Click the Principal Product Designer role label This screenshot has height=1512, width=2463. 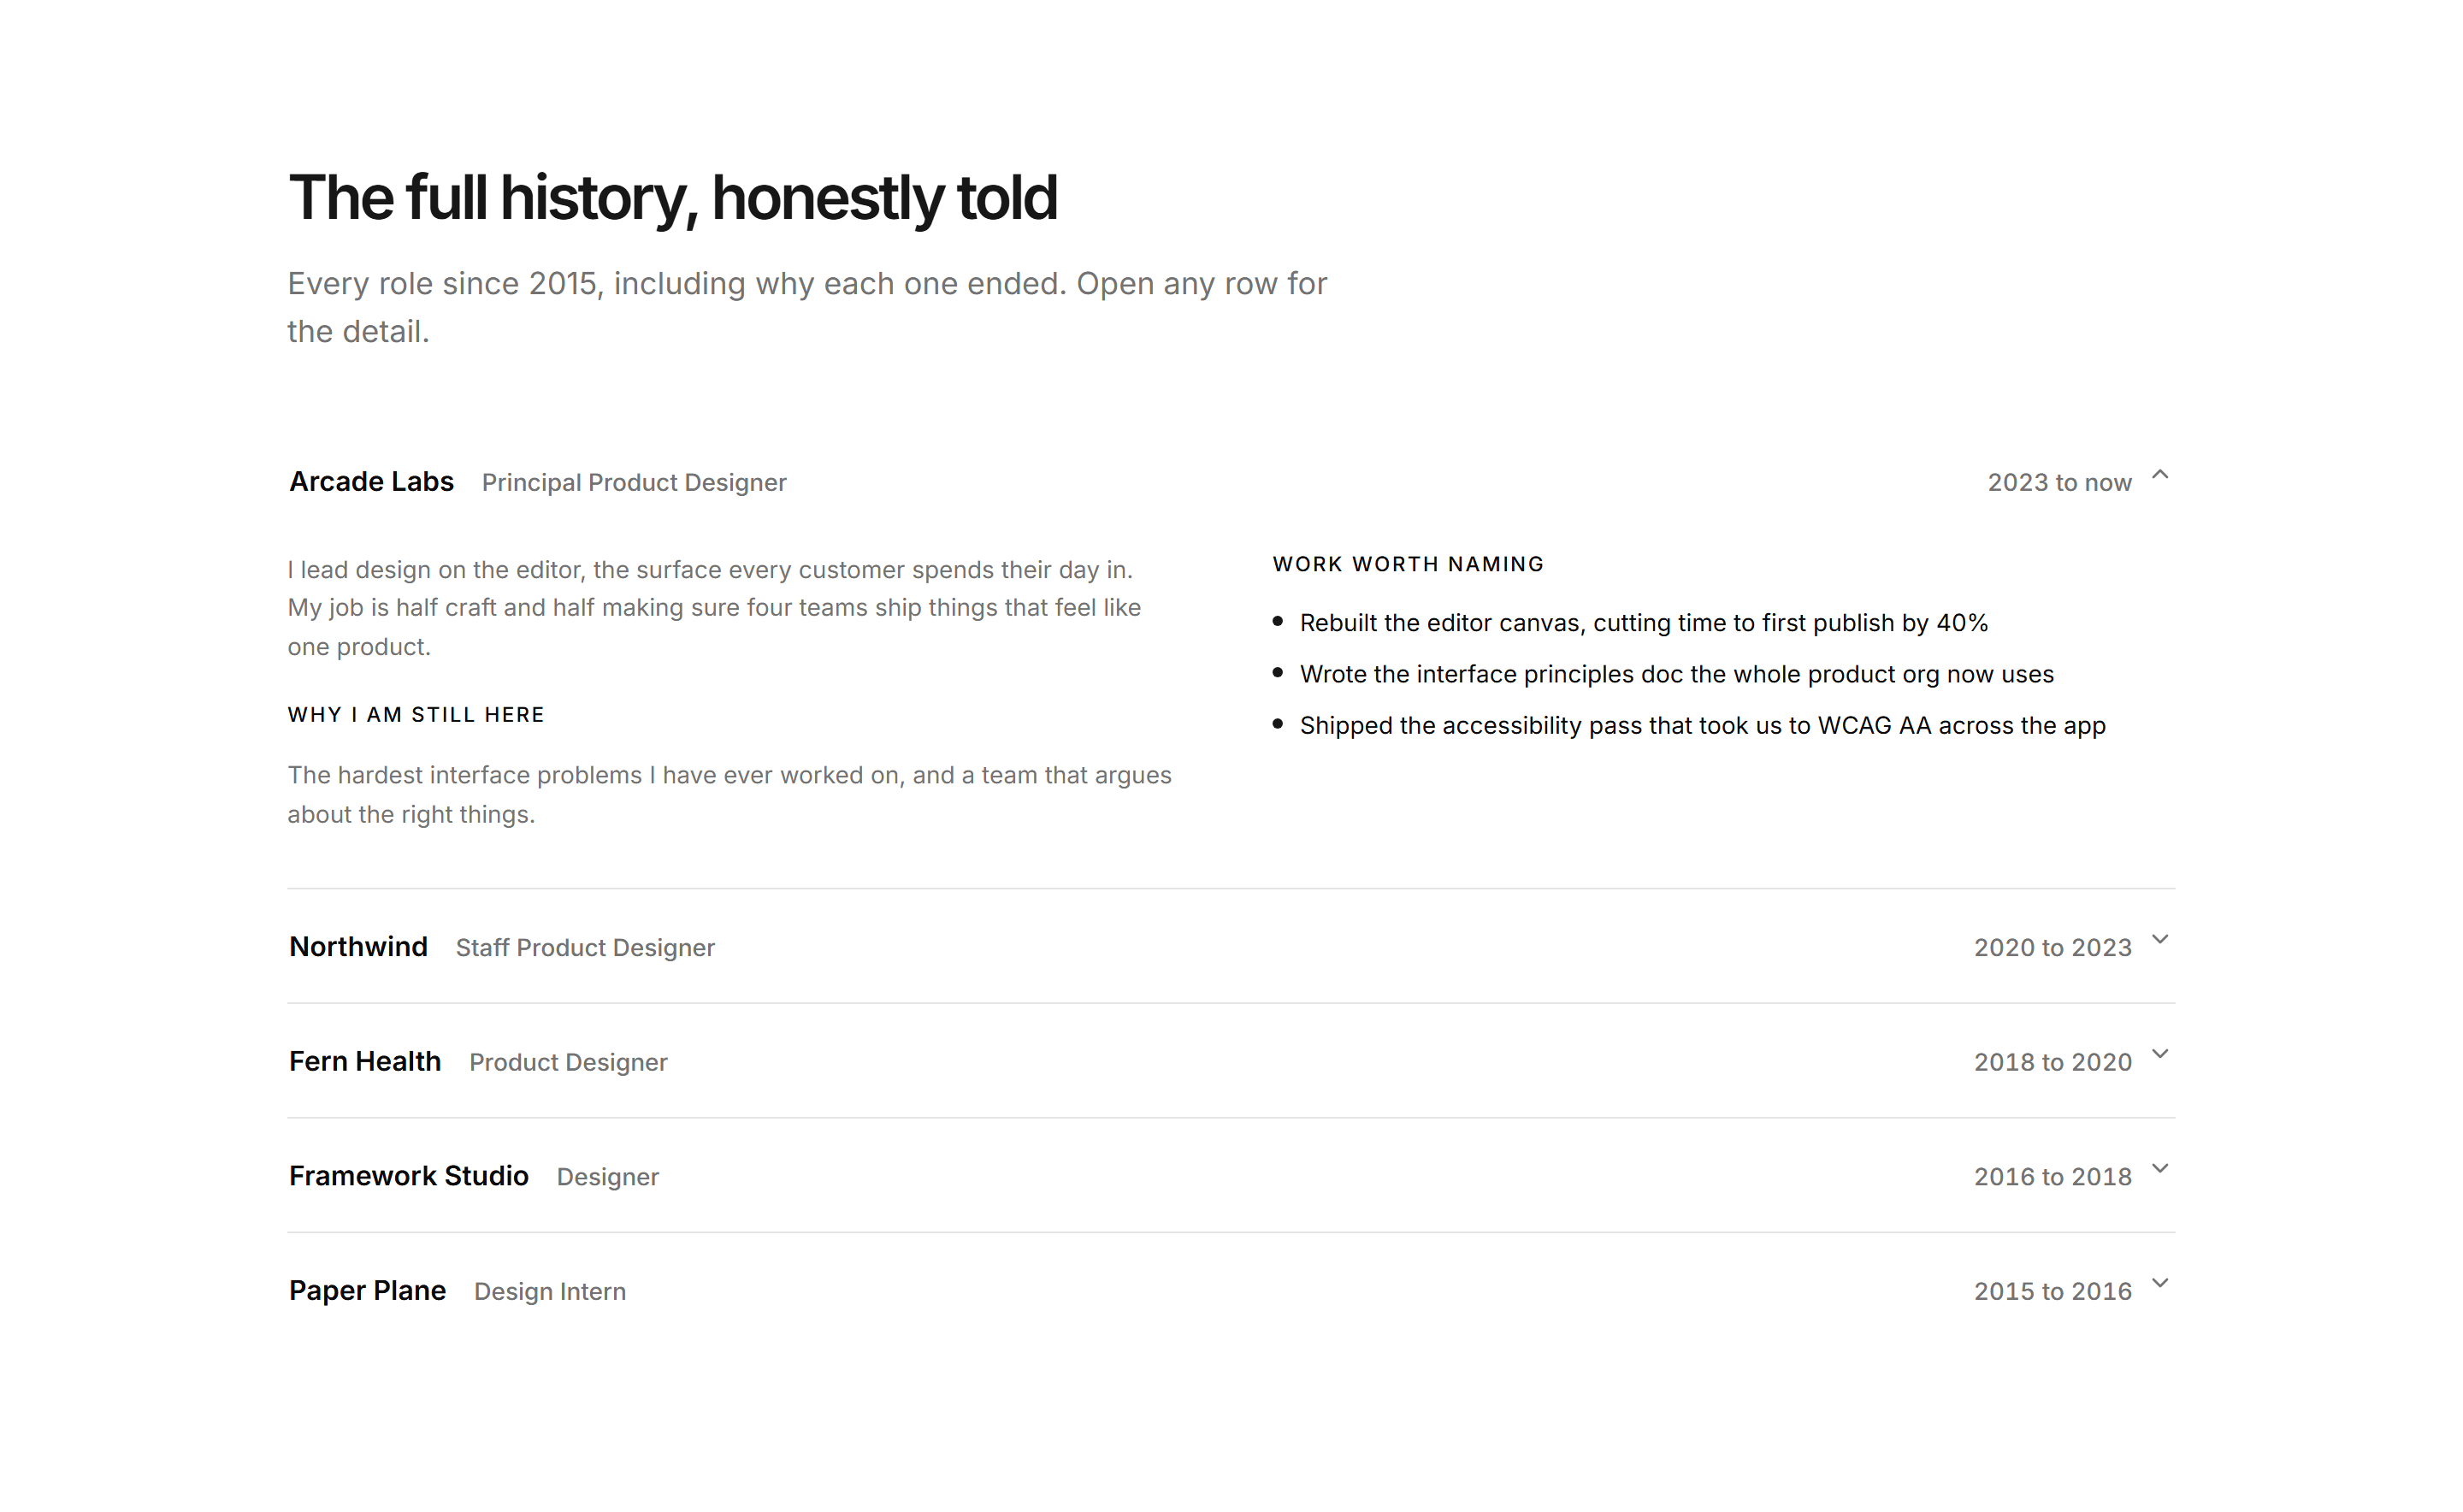[634, 483]
